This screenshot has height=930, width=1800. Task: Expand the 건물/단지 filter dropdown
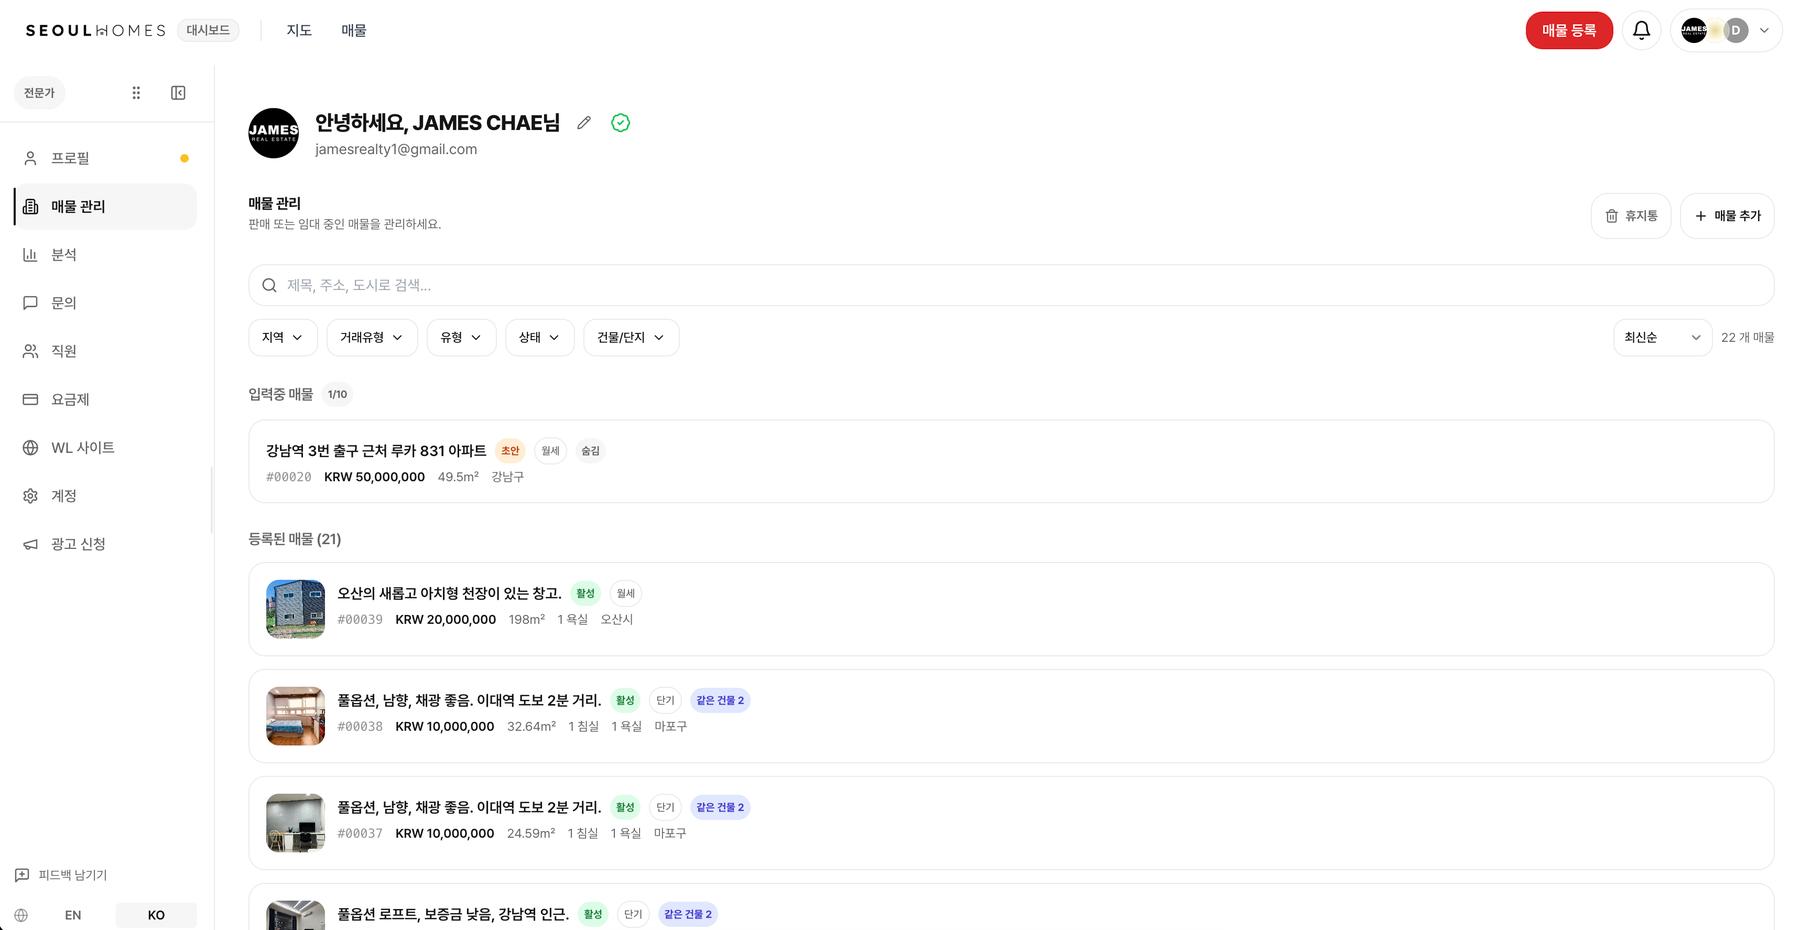(631, 338)
